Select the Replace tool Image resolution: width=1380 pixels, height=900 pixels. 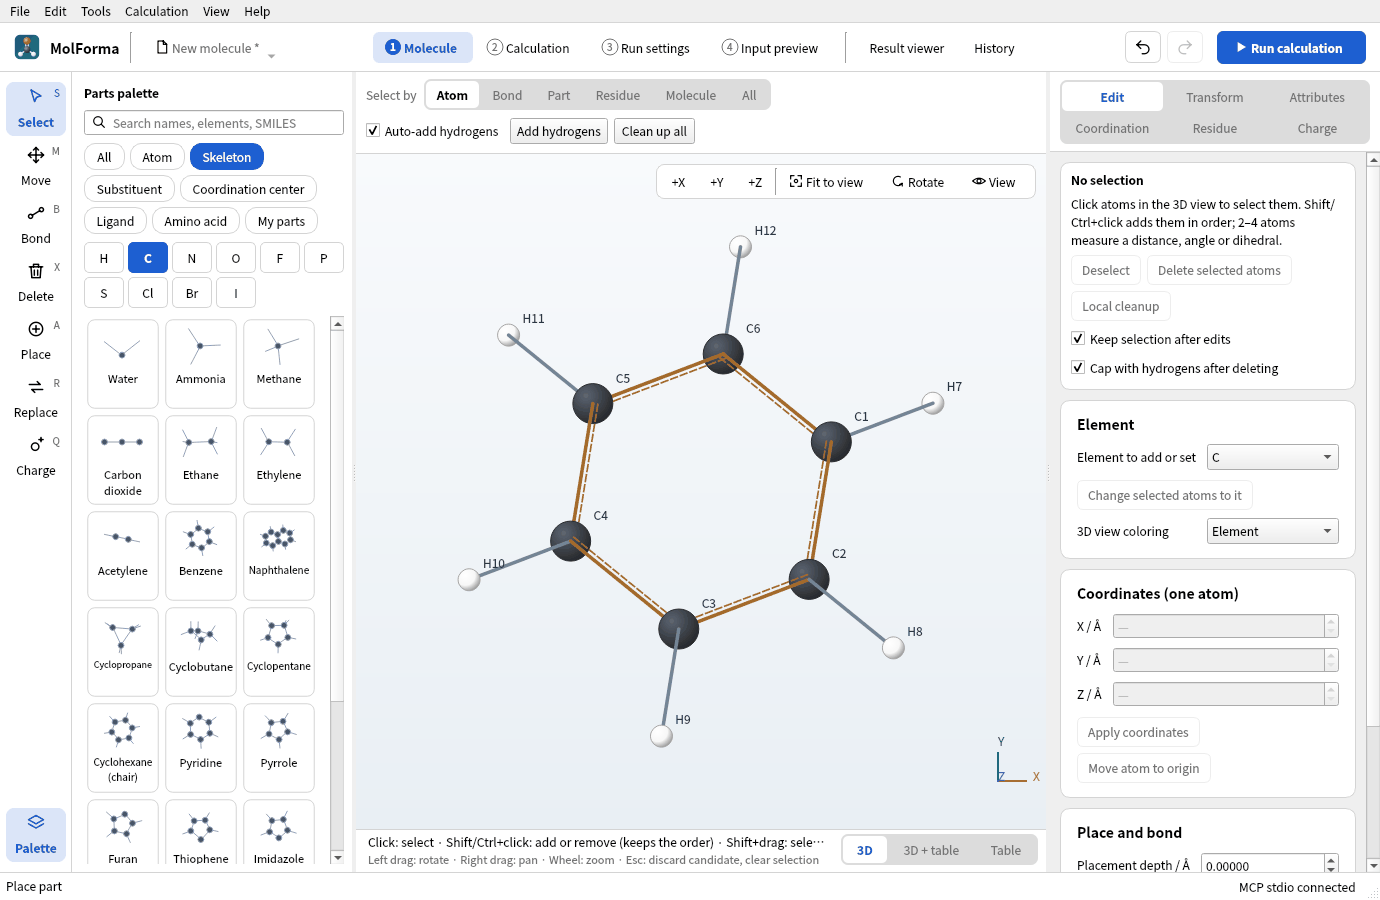(x=36, y=398)
